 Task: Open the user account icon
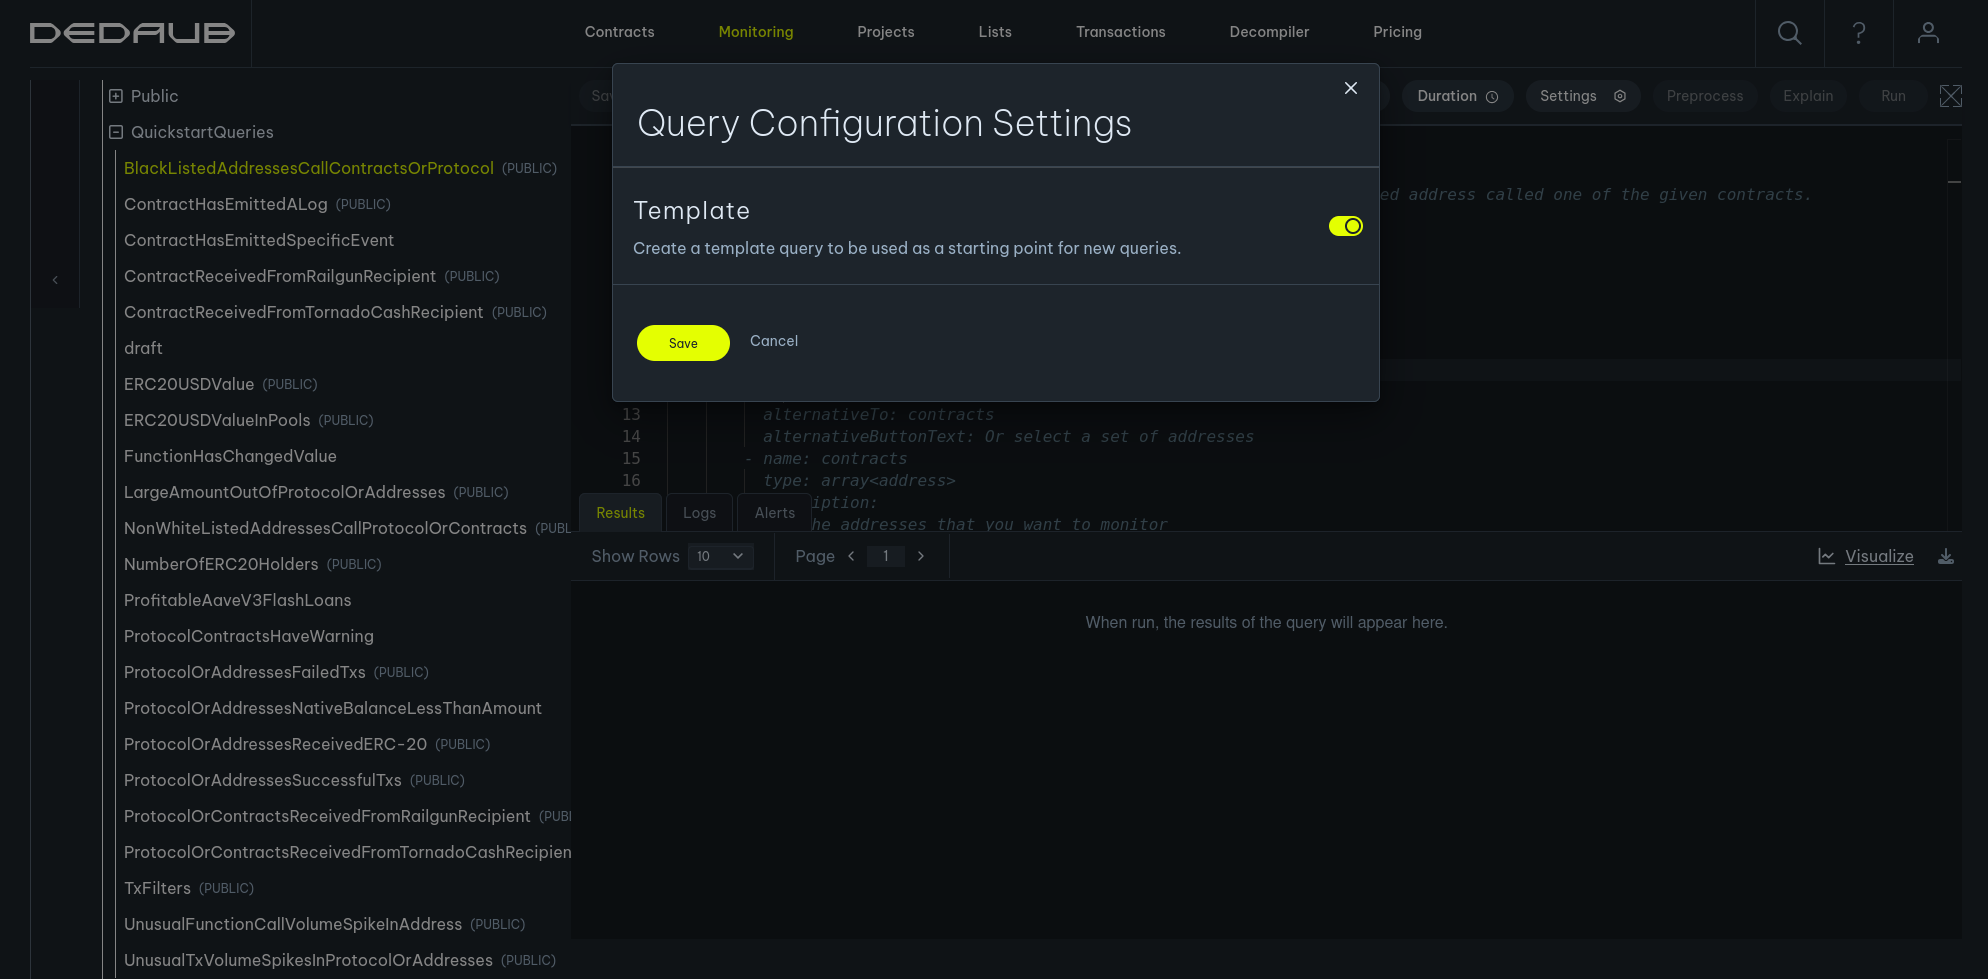(1927, 33)
